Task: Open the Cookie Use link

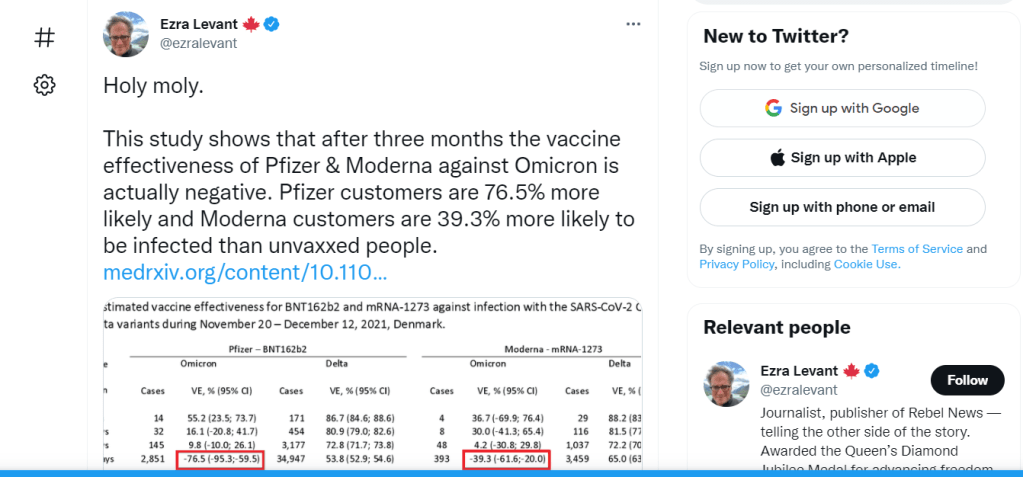Action: (x=866, y=264)
